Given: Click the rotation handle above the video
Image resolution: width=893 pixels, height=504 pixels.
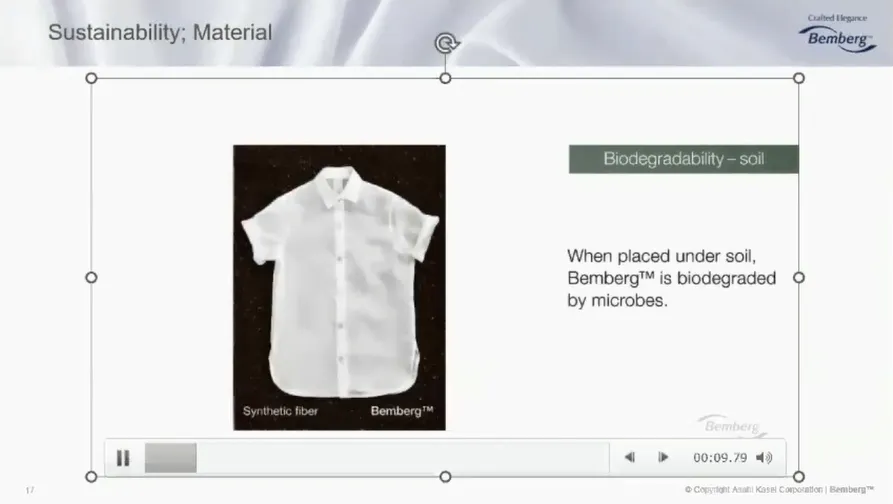Looking at the screenshot, I should click(447, 43).
